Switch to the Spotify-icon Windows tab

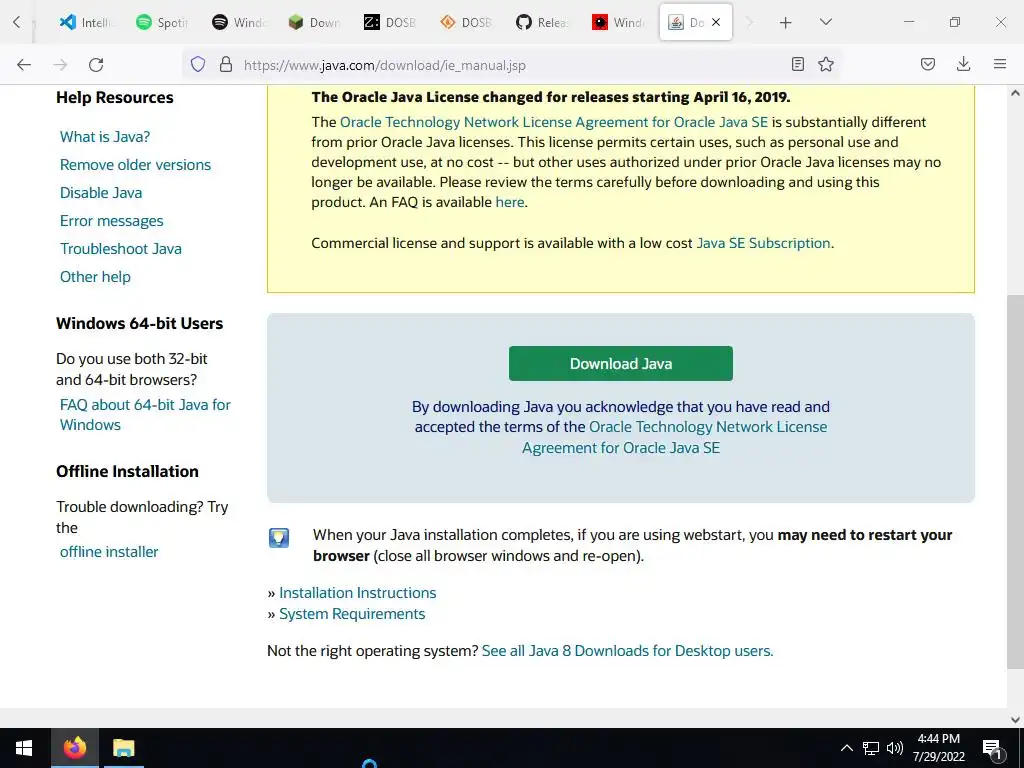pos(238,22)
